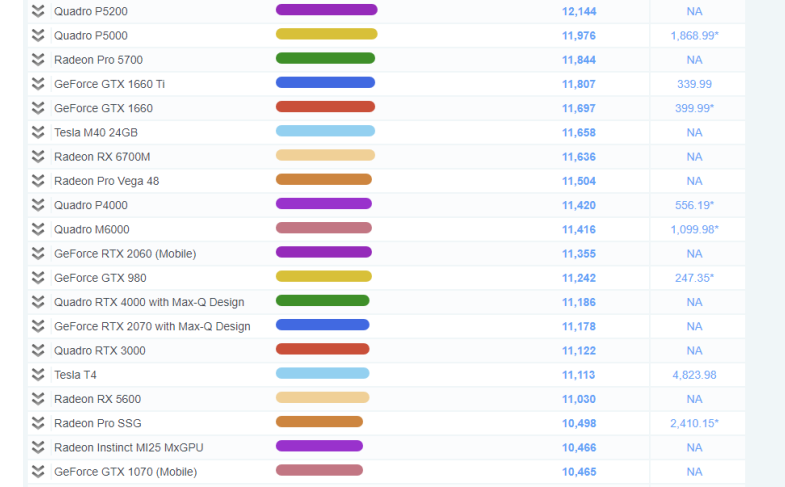Screen dimensions: 785x487
Task: Open price 1,099.98* for Quadro M6000
Action: pyautogui.click(x=694, y=229)
